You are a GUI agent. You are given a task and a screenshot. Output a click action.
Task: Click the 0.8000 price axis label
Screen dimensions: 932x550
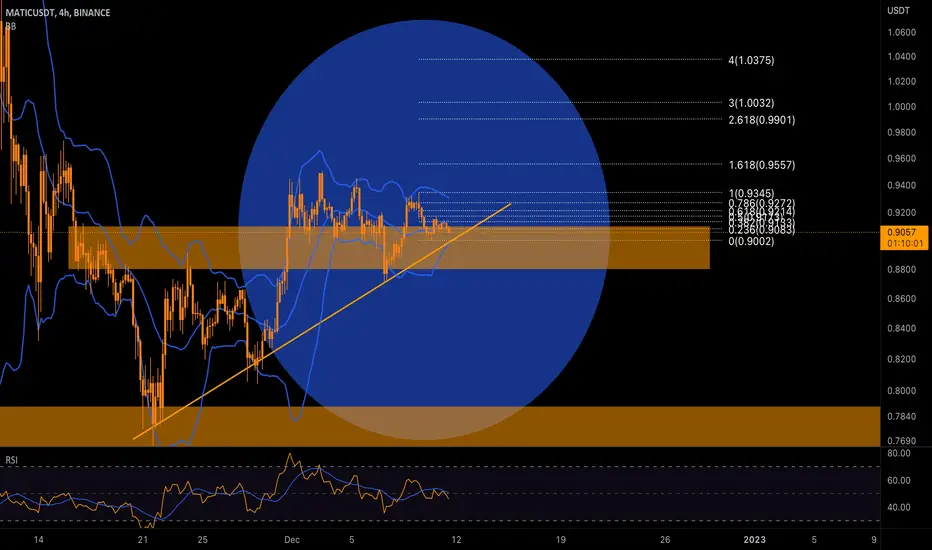pyautogui.click(x=901, y=391)
